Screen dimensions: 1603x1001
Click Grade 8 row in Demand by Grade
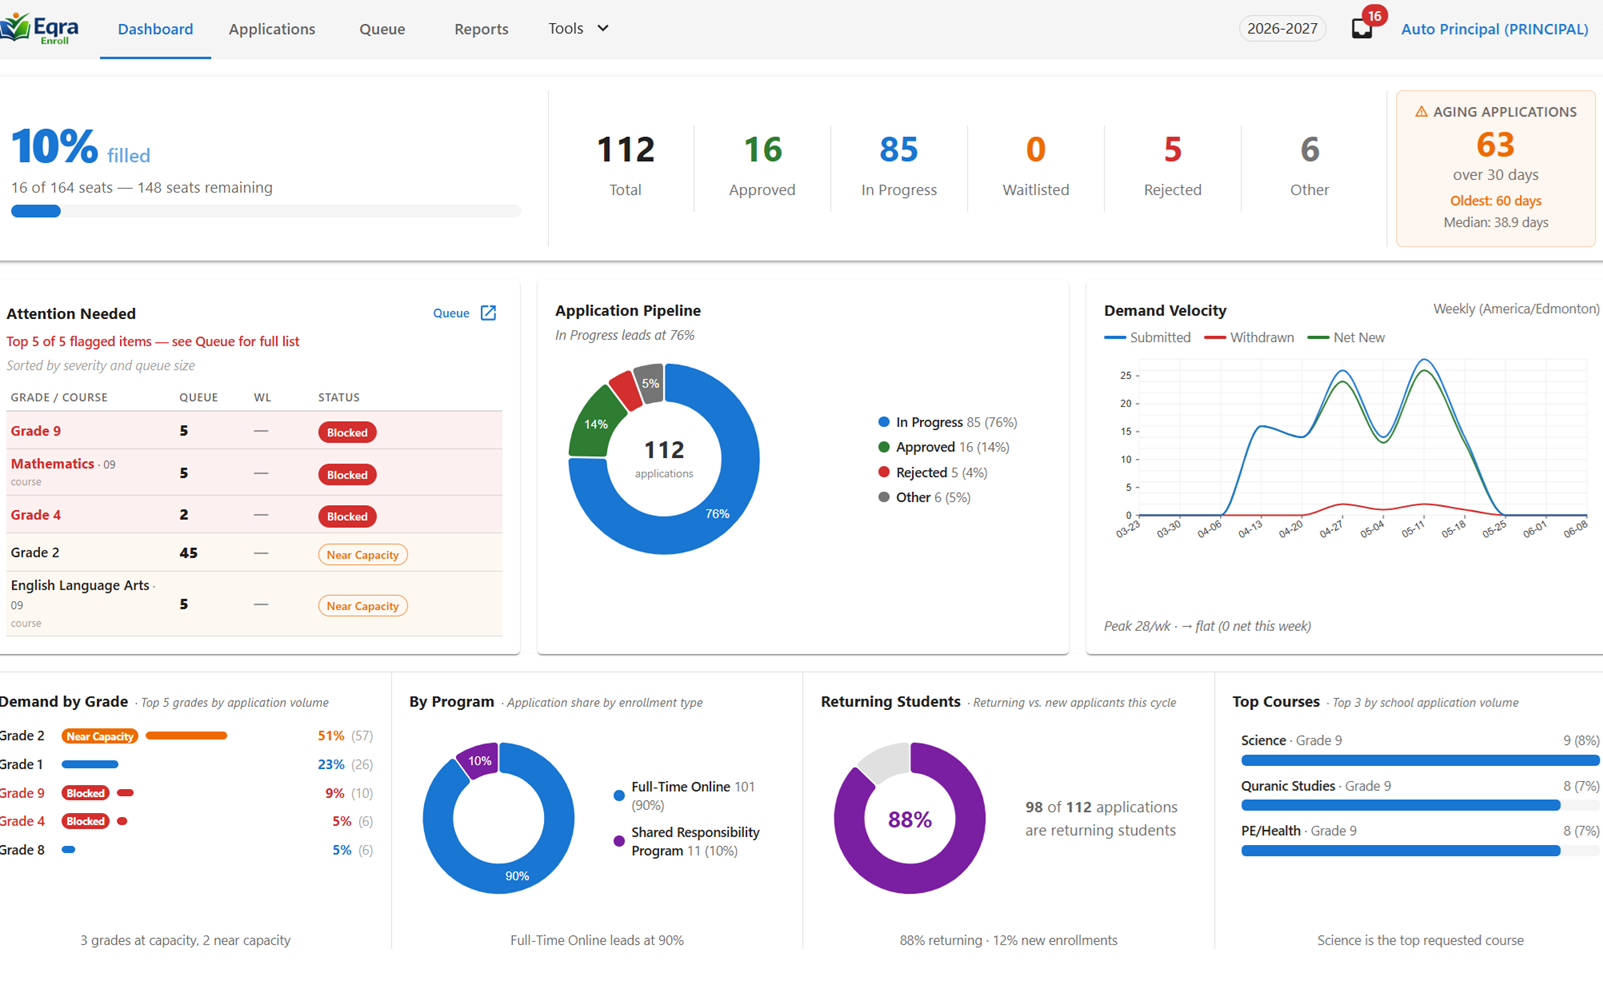[x=186, y=851]
